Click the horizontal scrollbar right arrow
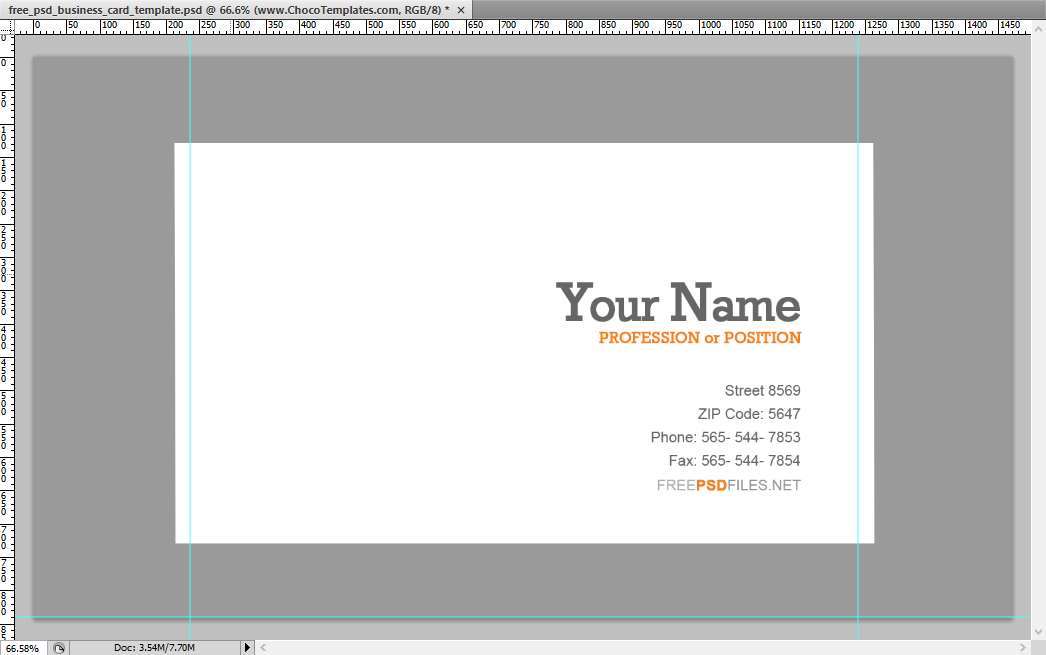Viewport: 1046px width, 655px height. (1023, 648)
